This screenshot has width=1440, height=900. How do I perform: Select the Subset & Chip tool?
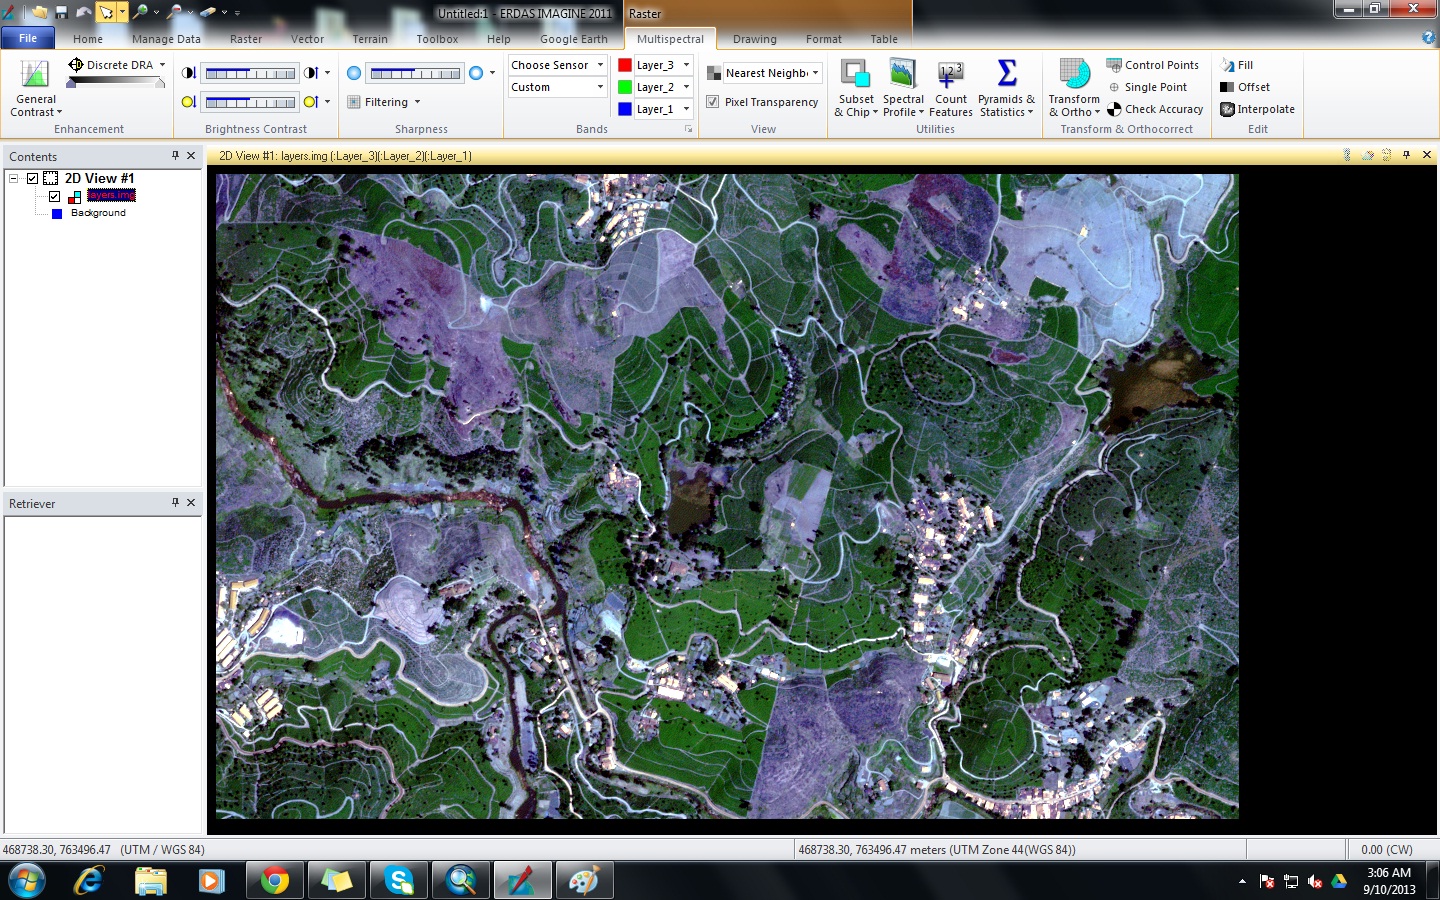[x=855, y=87]
